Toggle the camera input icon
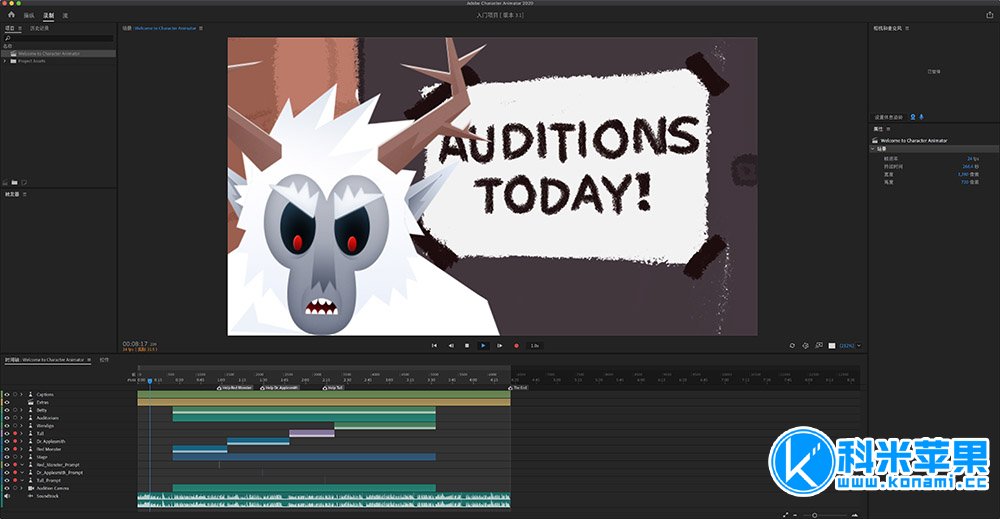Screen dimensions: 1000x519 913,117
